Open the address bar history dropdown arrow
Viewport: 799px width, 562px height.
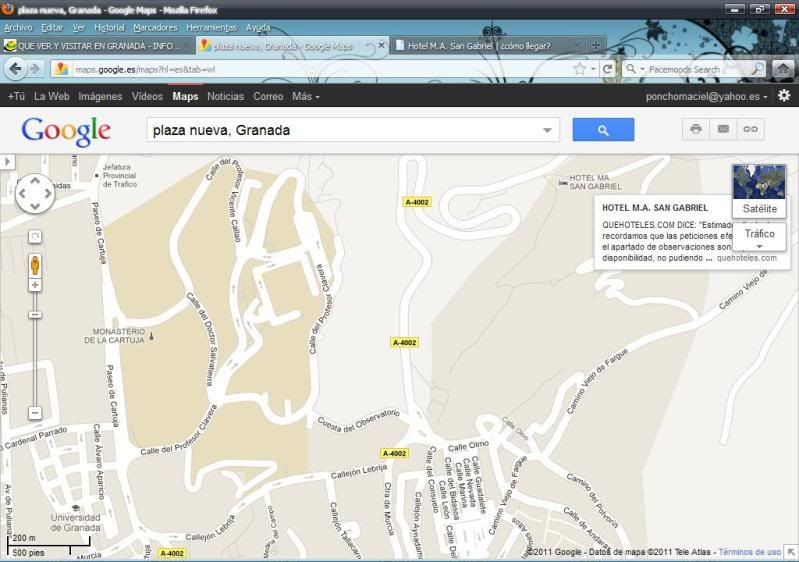(x=594, y=69)
